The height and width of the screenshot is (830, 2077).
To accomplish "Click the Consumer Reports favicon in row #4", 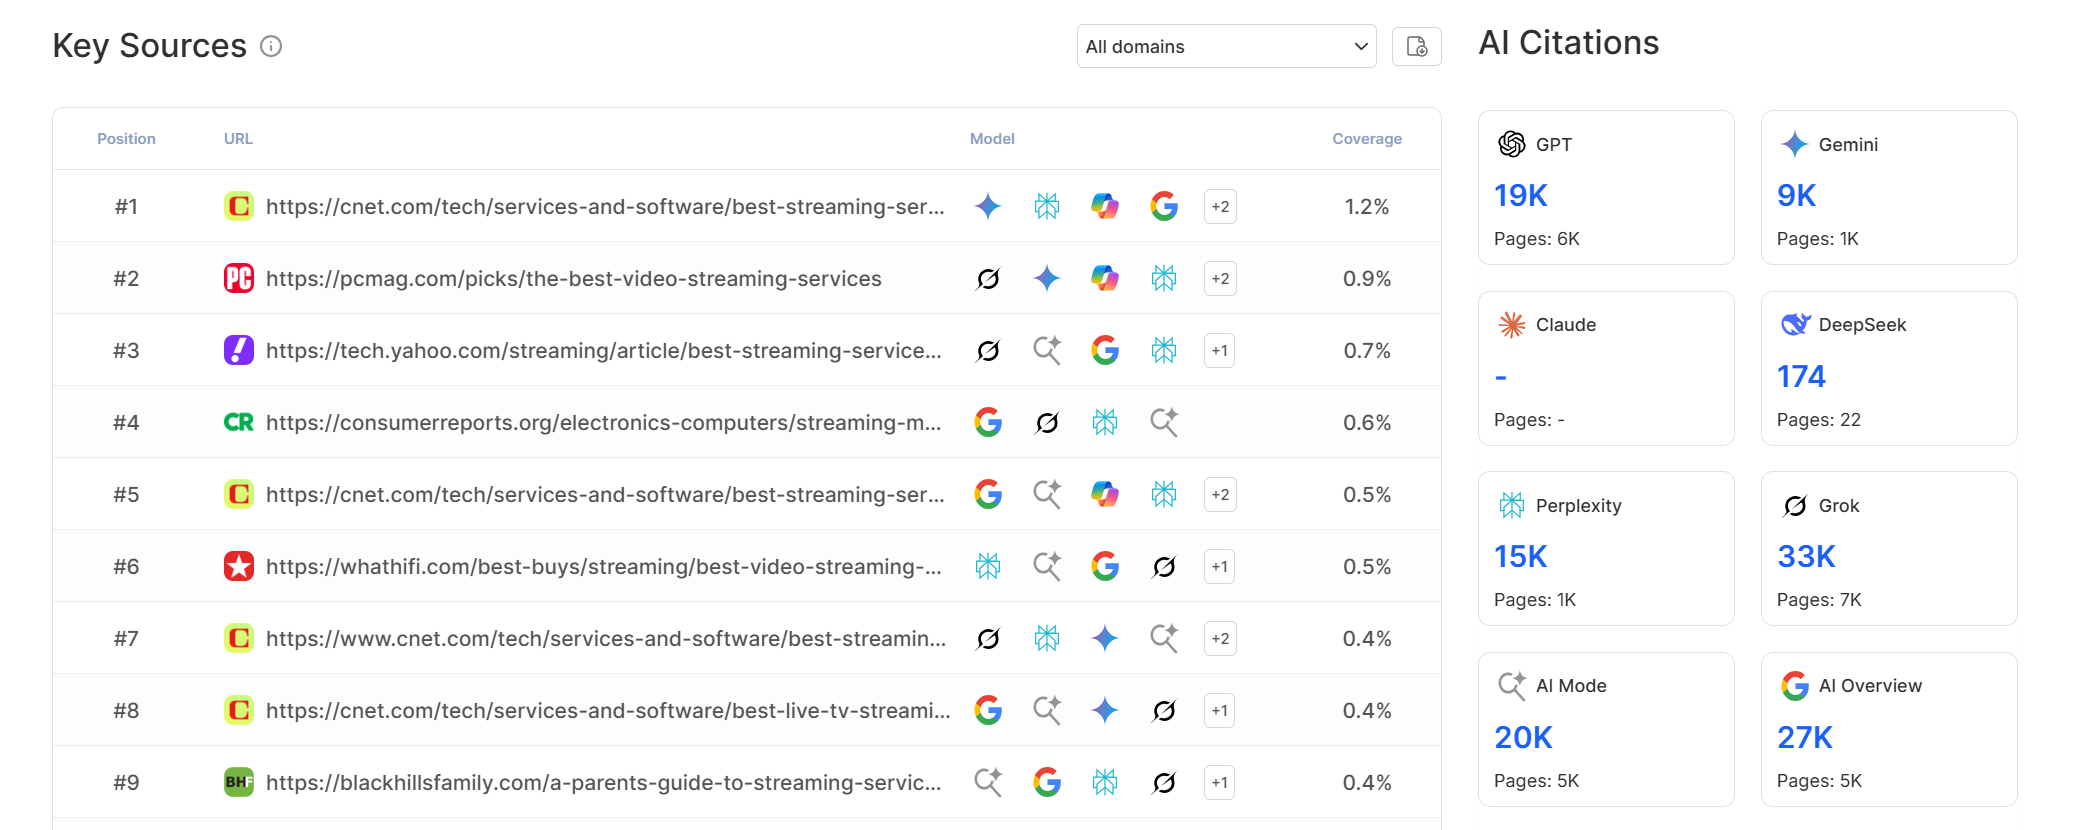I will click(x=238, y=422).
